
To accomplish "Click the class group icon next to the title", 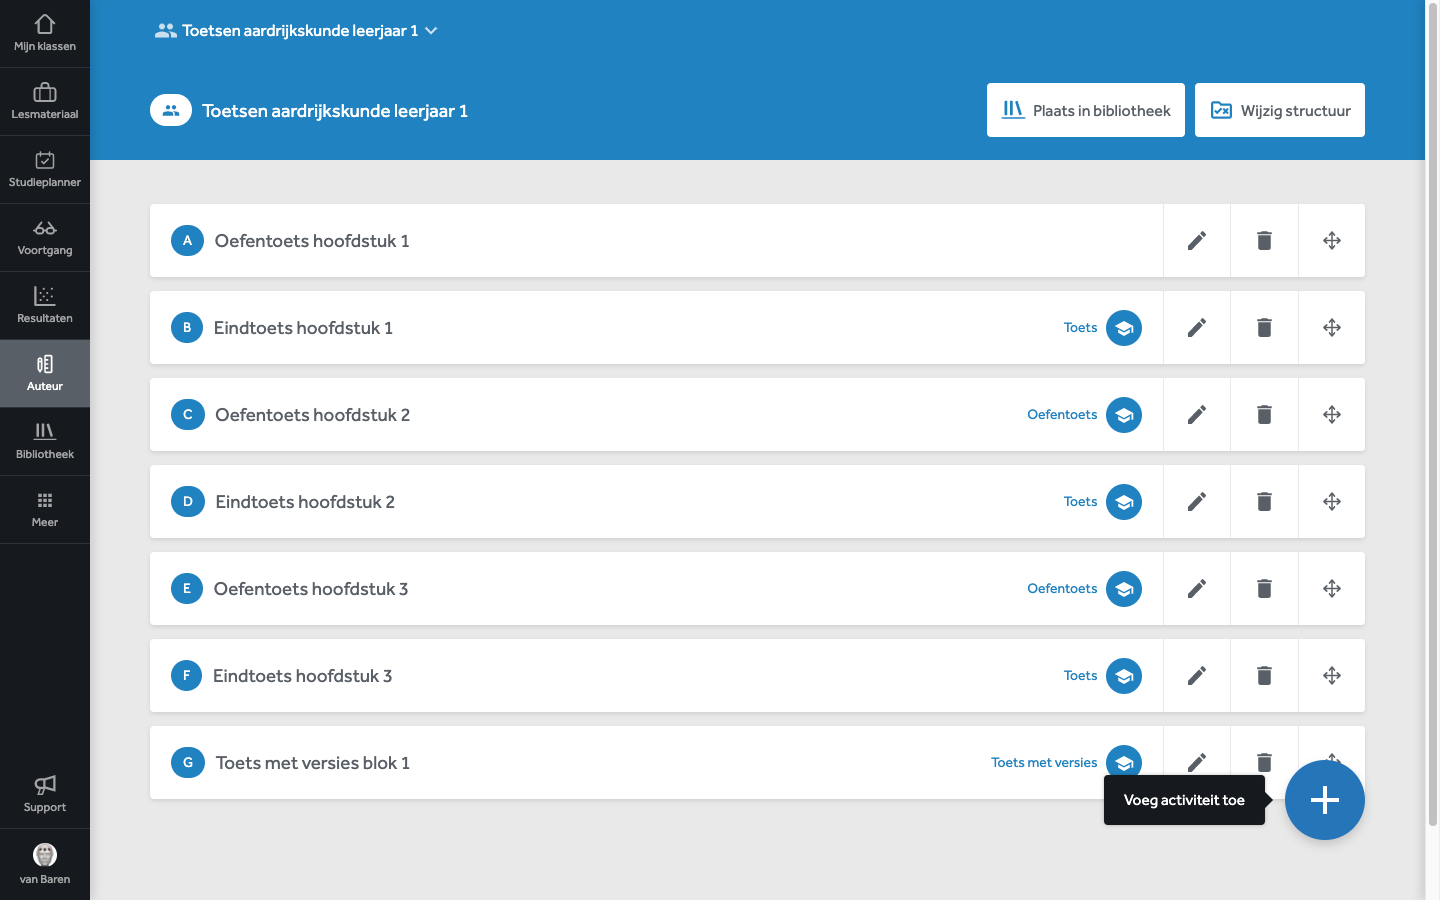I will pos(170,110).
